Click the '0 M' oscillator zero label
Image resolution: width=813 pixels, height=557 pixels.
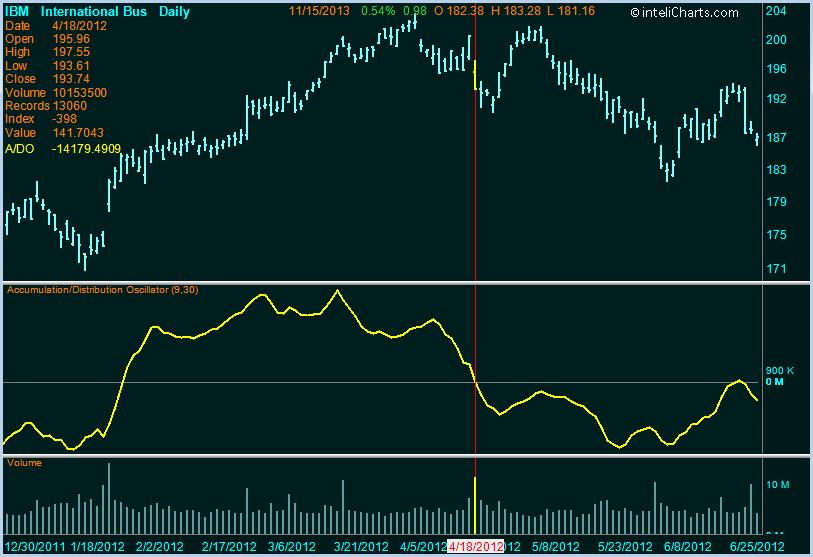(774, 382)
